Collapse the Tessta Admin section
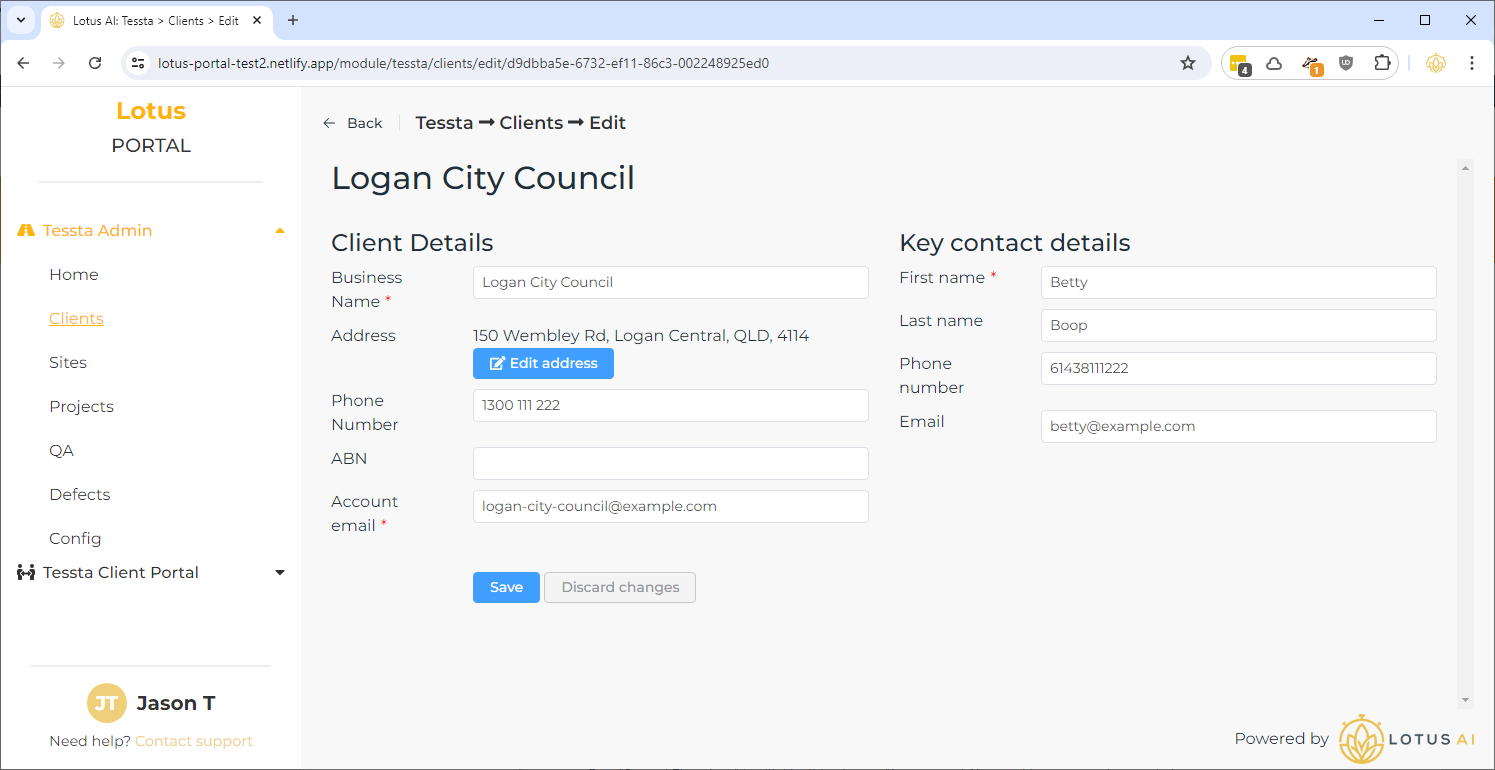This screenshot has width=1495, height=770. 280,231
